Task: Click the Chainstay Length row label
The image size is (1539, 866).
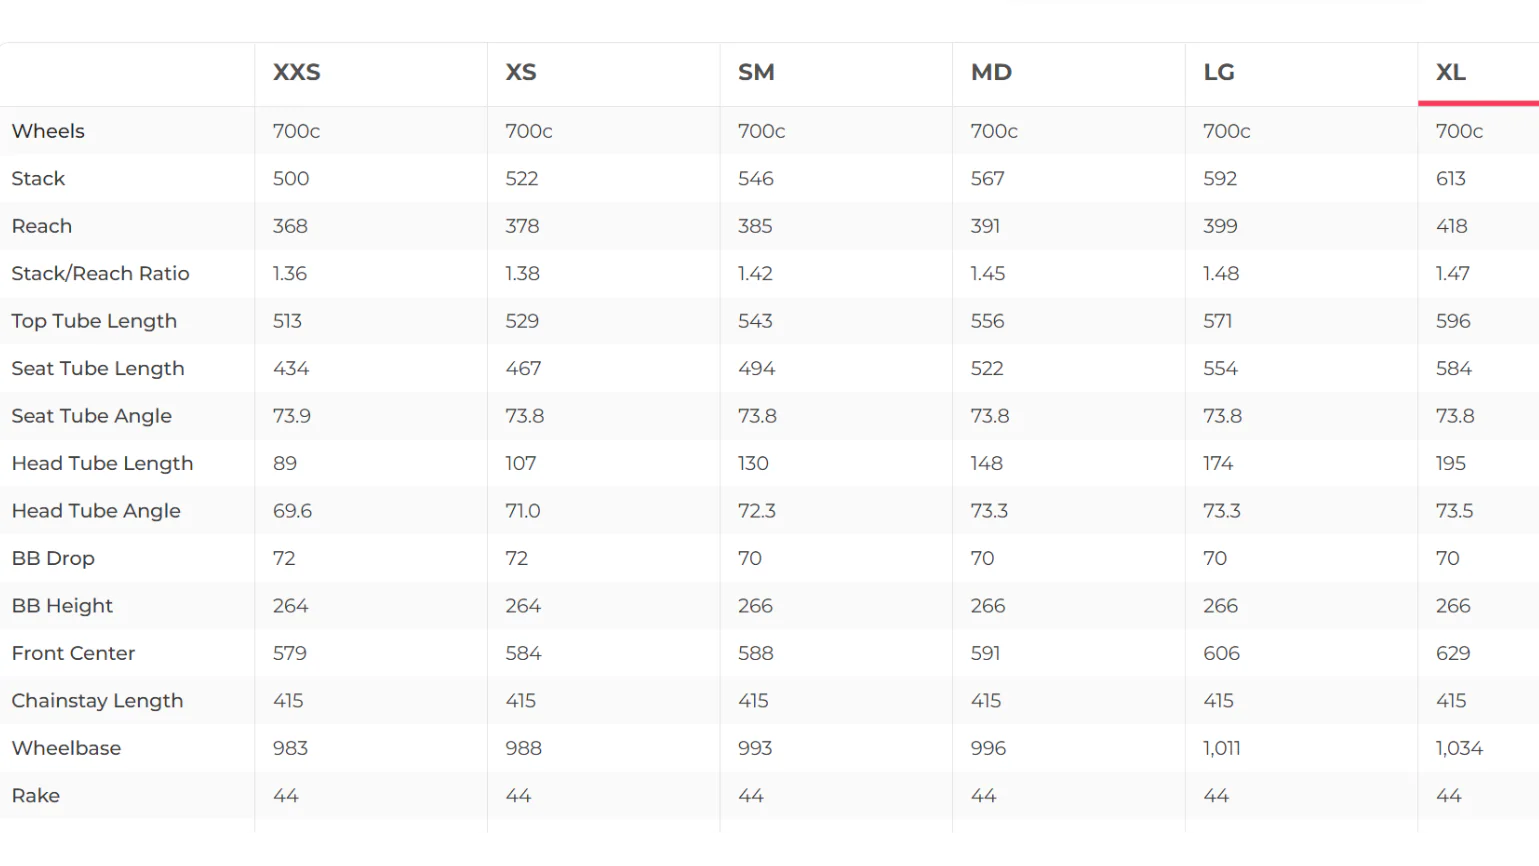Action: pyautogui.click(x=97, y=701)
